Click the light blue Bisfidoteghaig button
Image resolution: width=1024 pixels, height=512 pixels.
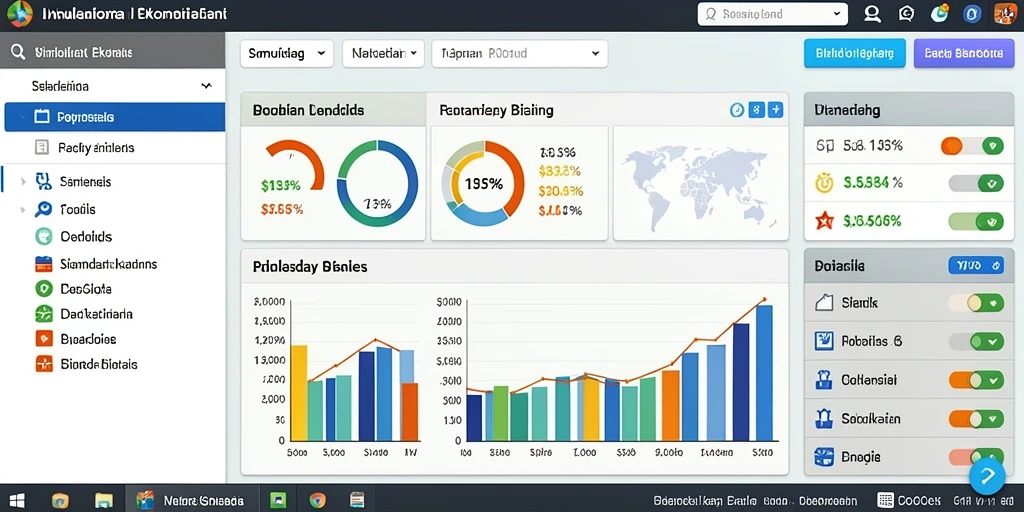tap(855, 54)
